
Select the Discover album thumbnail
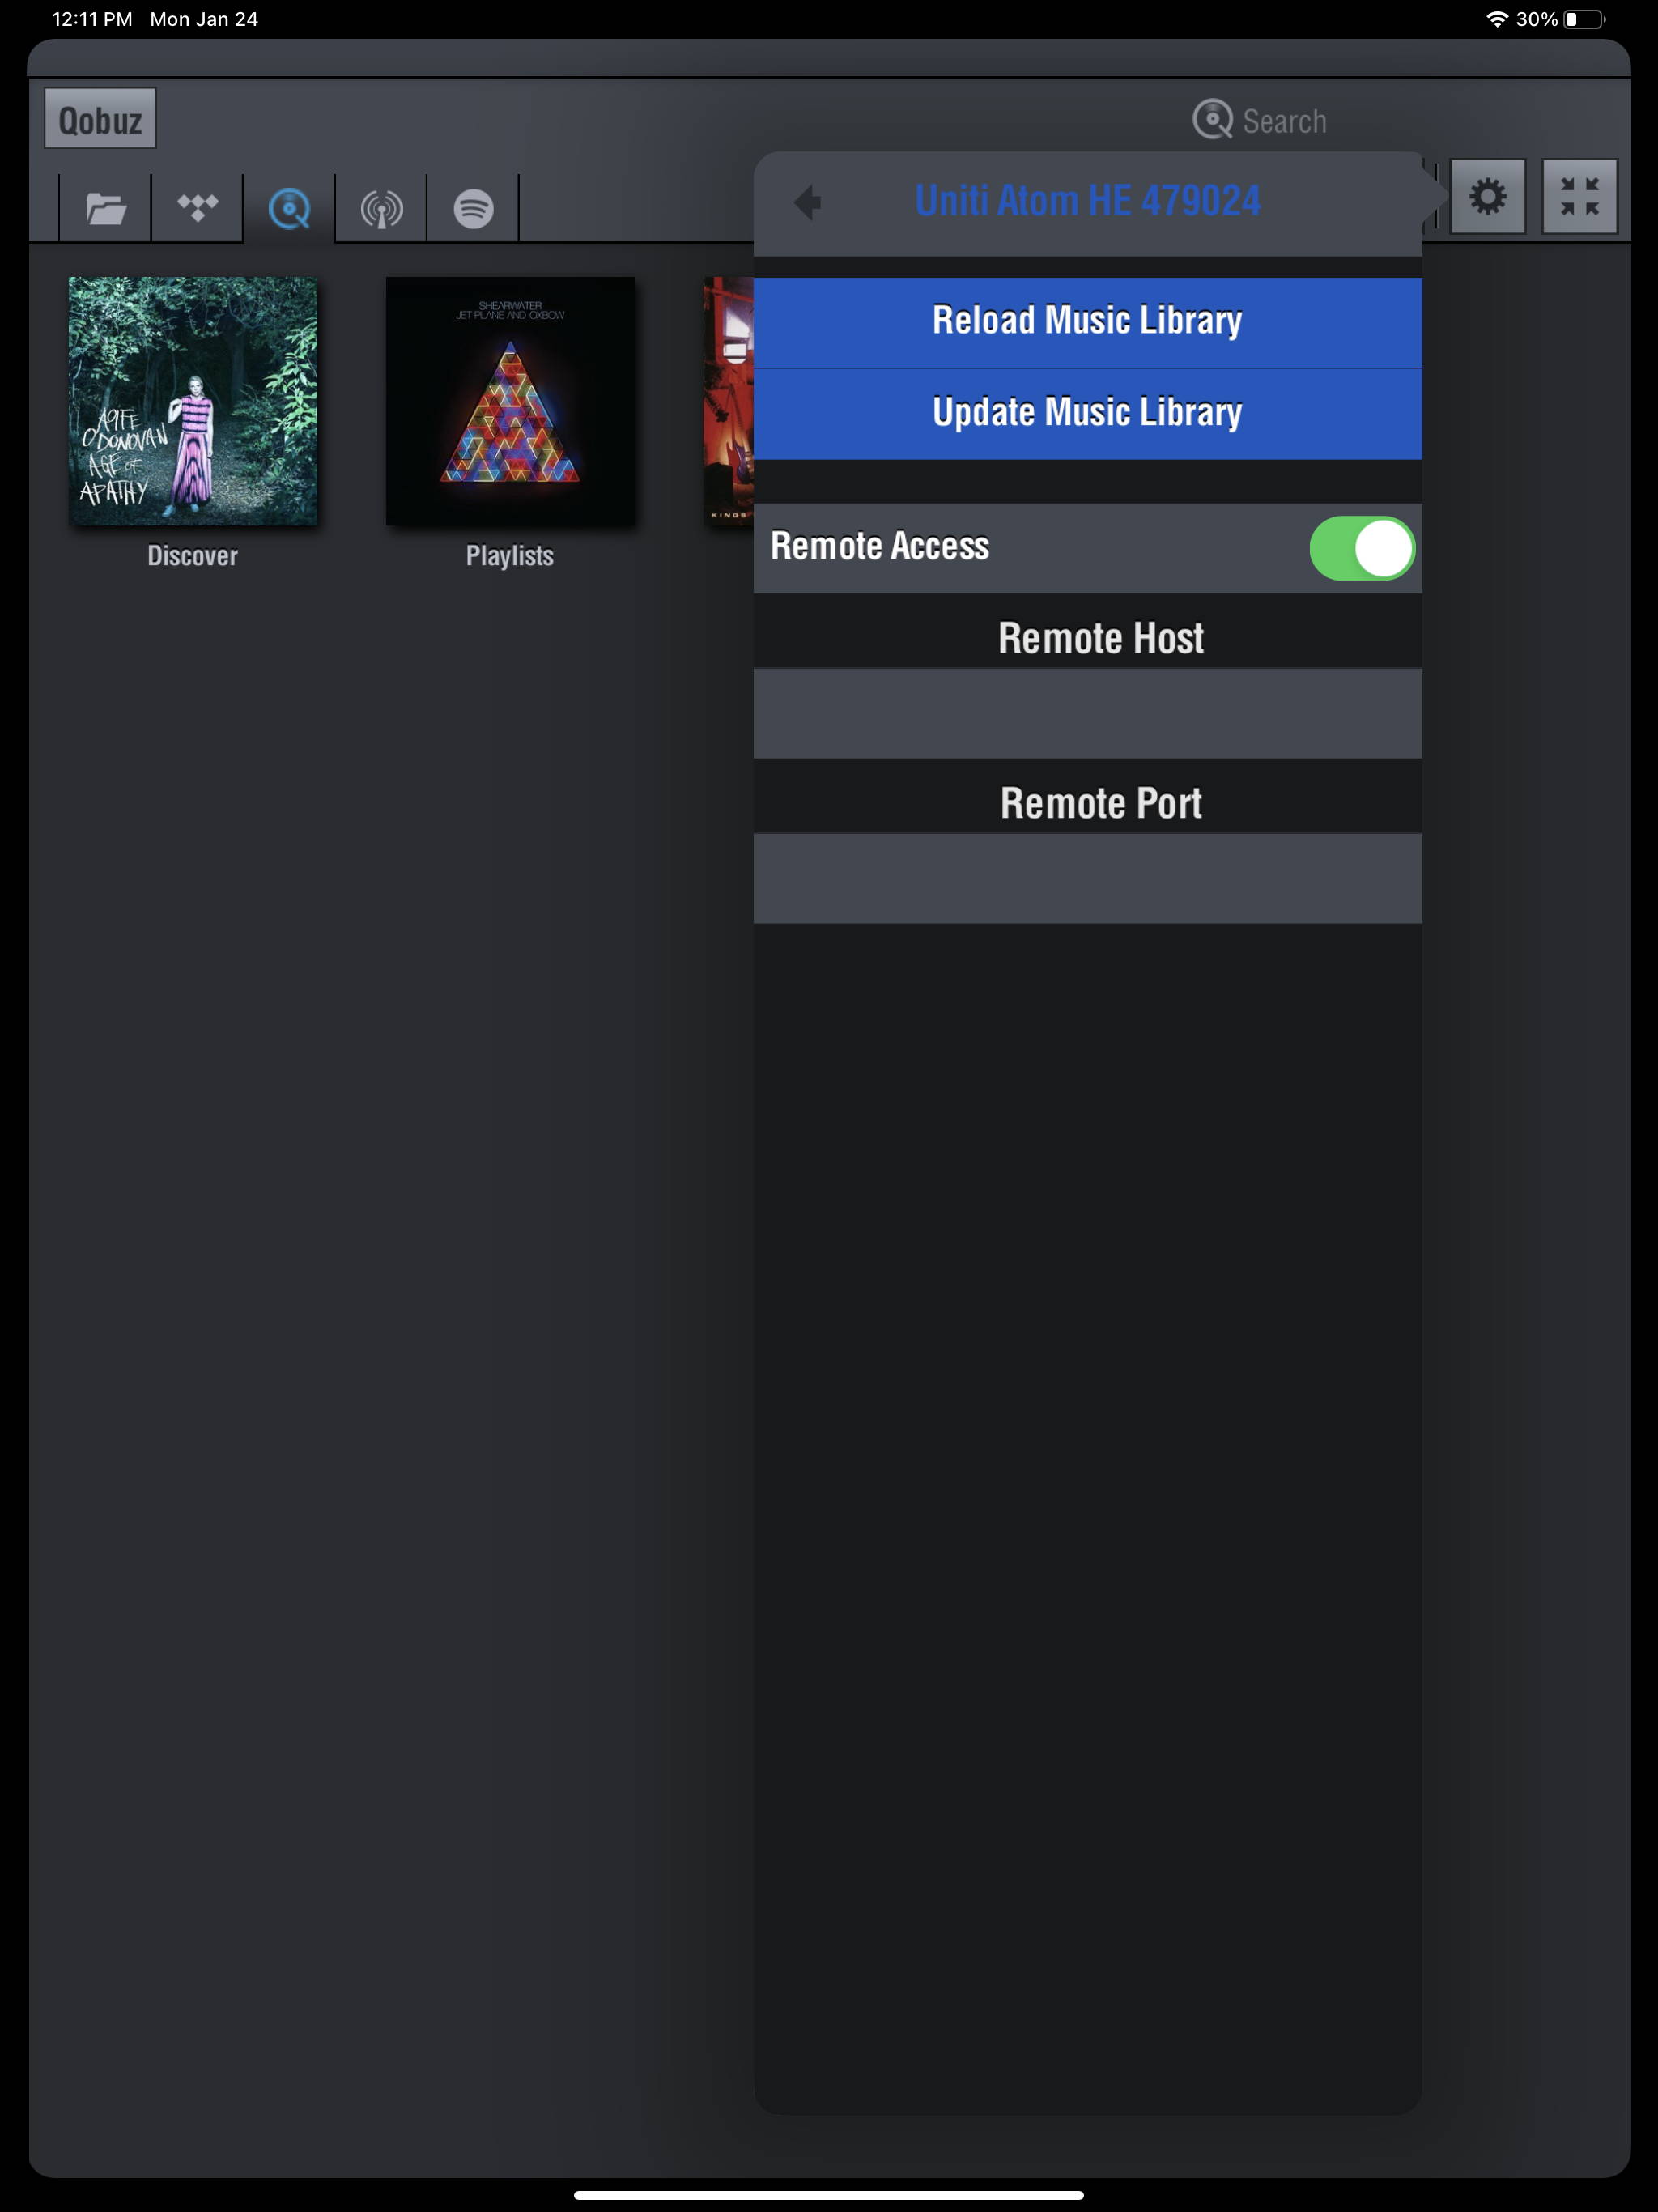[192, 401]
